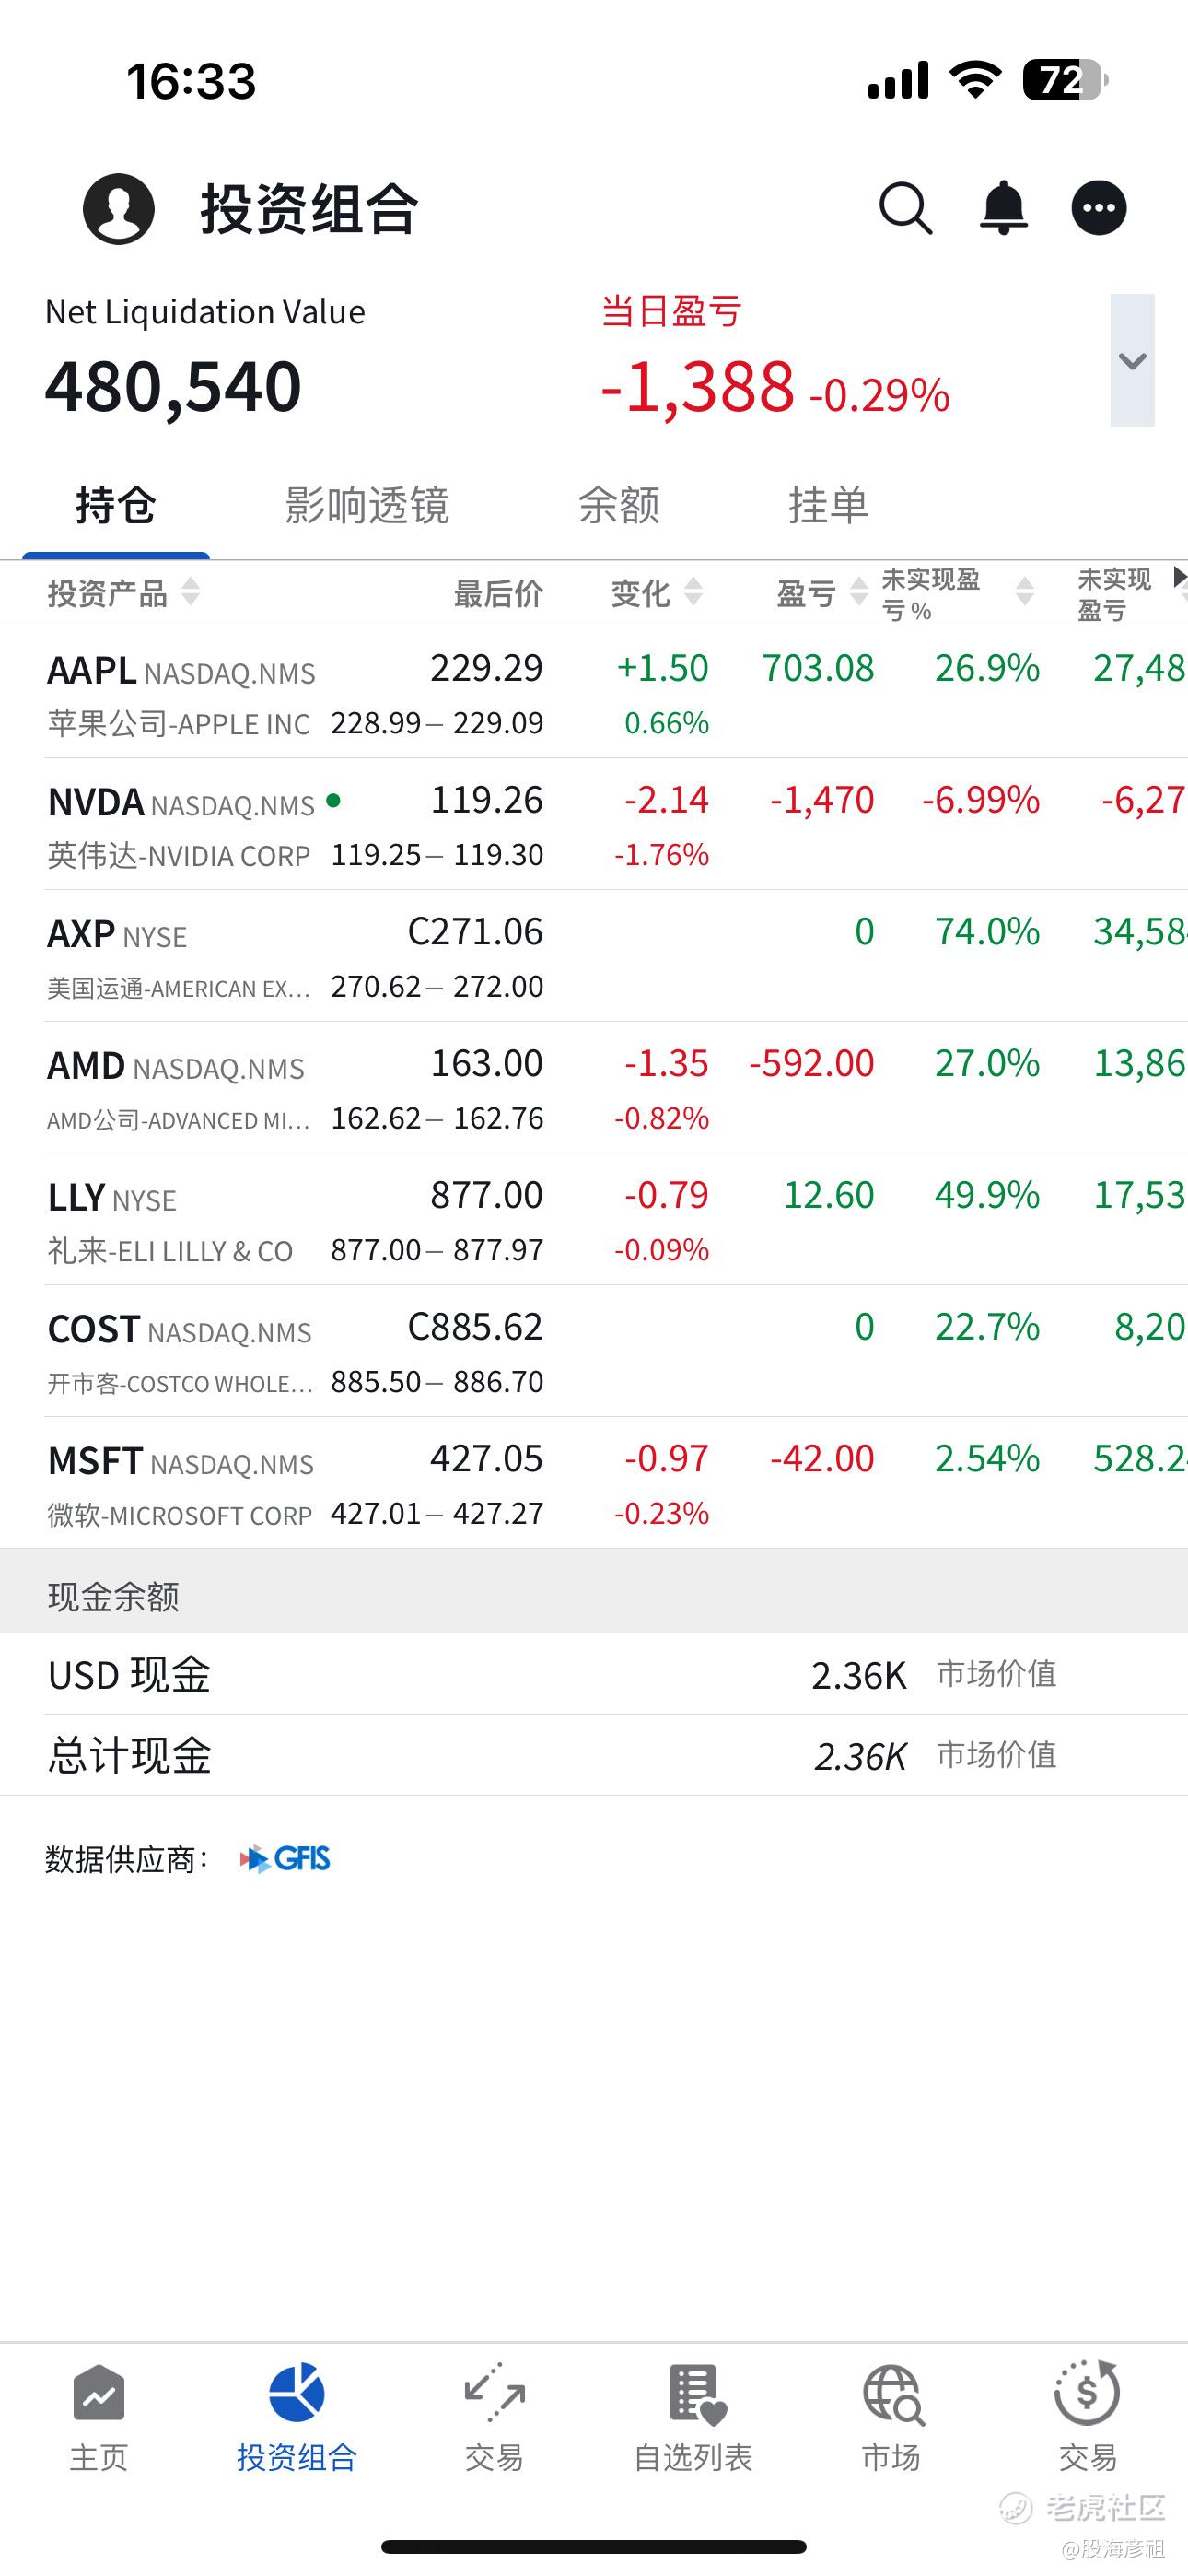The image size is (1188, 2576).
Task: Sort by 盈亏 column arrows
Action: [x=858, y=592]
